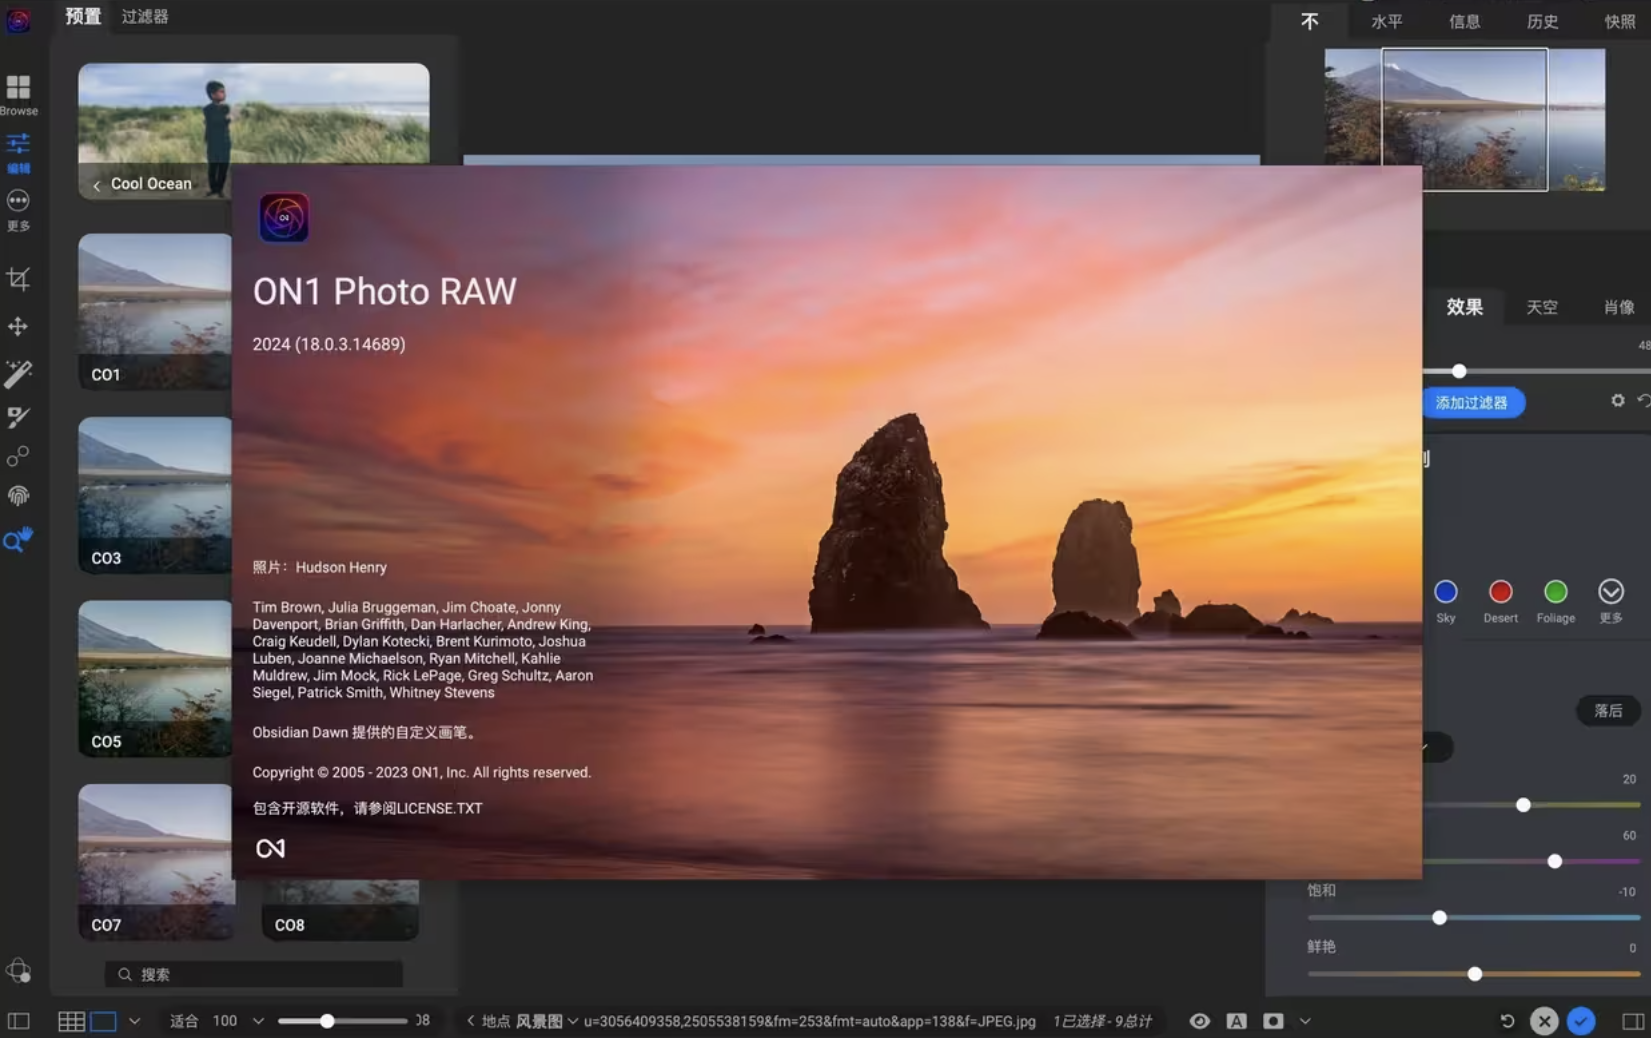Screen dimensions: 1651x1038
Task: Click the ON1 app icon in About dialog
Action: (284, 217)
